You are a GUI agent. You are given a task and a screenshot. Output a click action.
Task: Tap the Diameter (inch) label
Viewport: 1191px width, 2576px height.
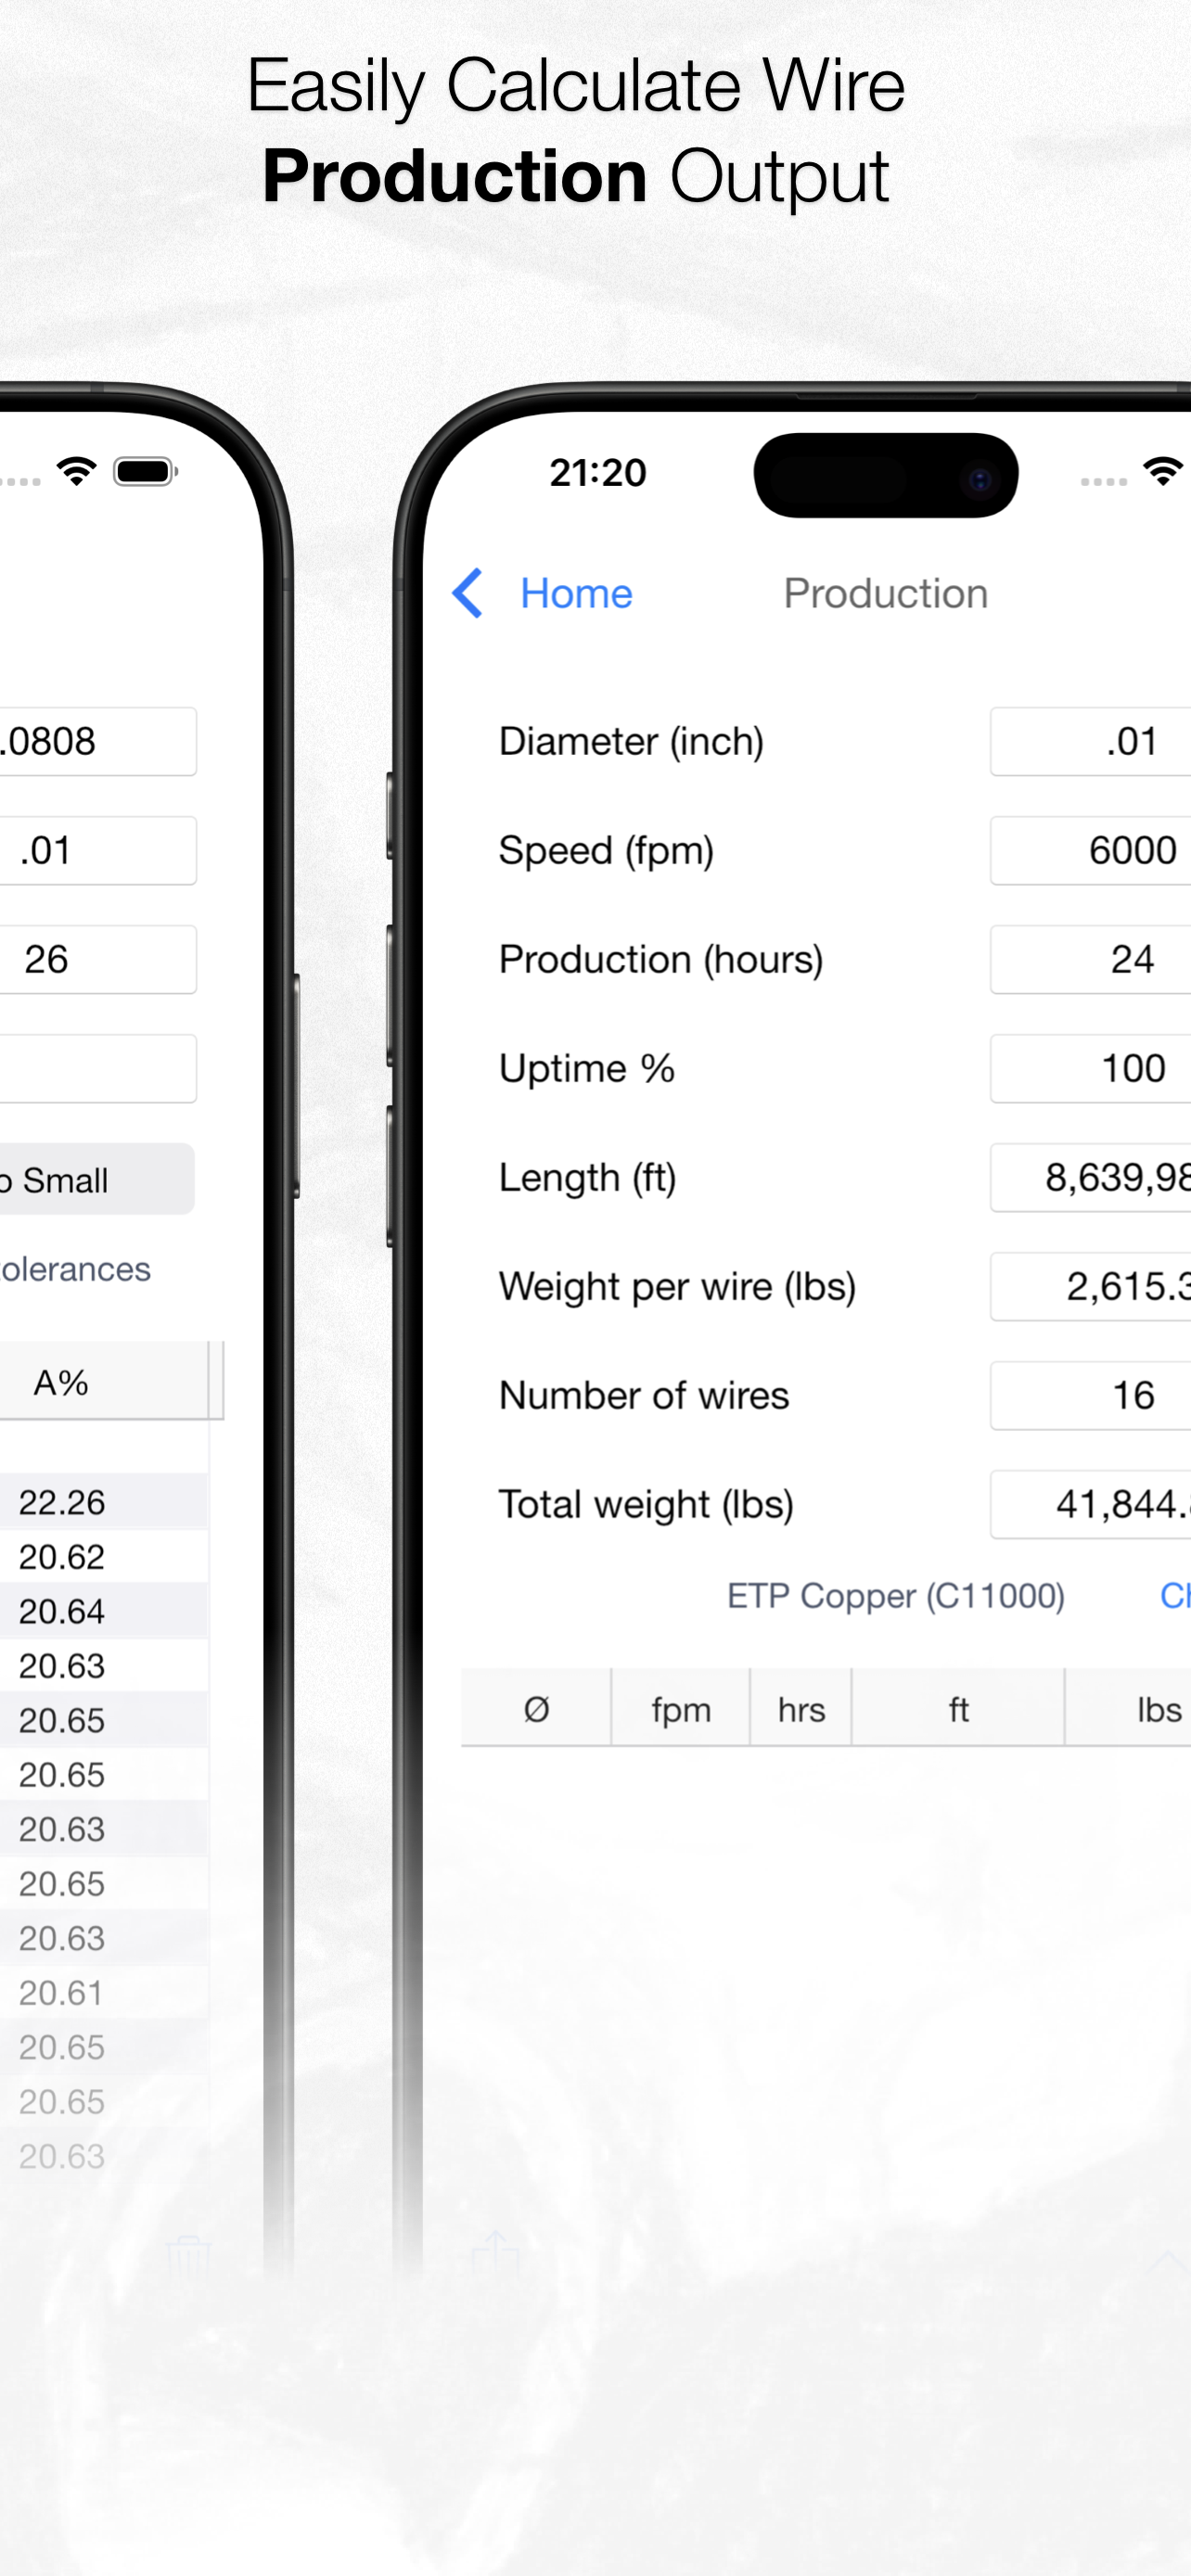click(x=631, y=742)
